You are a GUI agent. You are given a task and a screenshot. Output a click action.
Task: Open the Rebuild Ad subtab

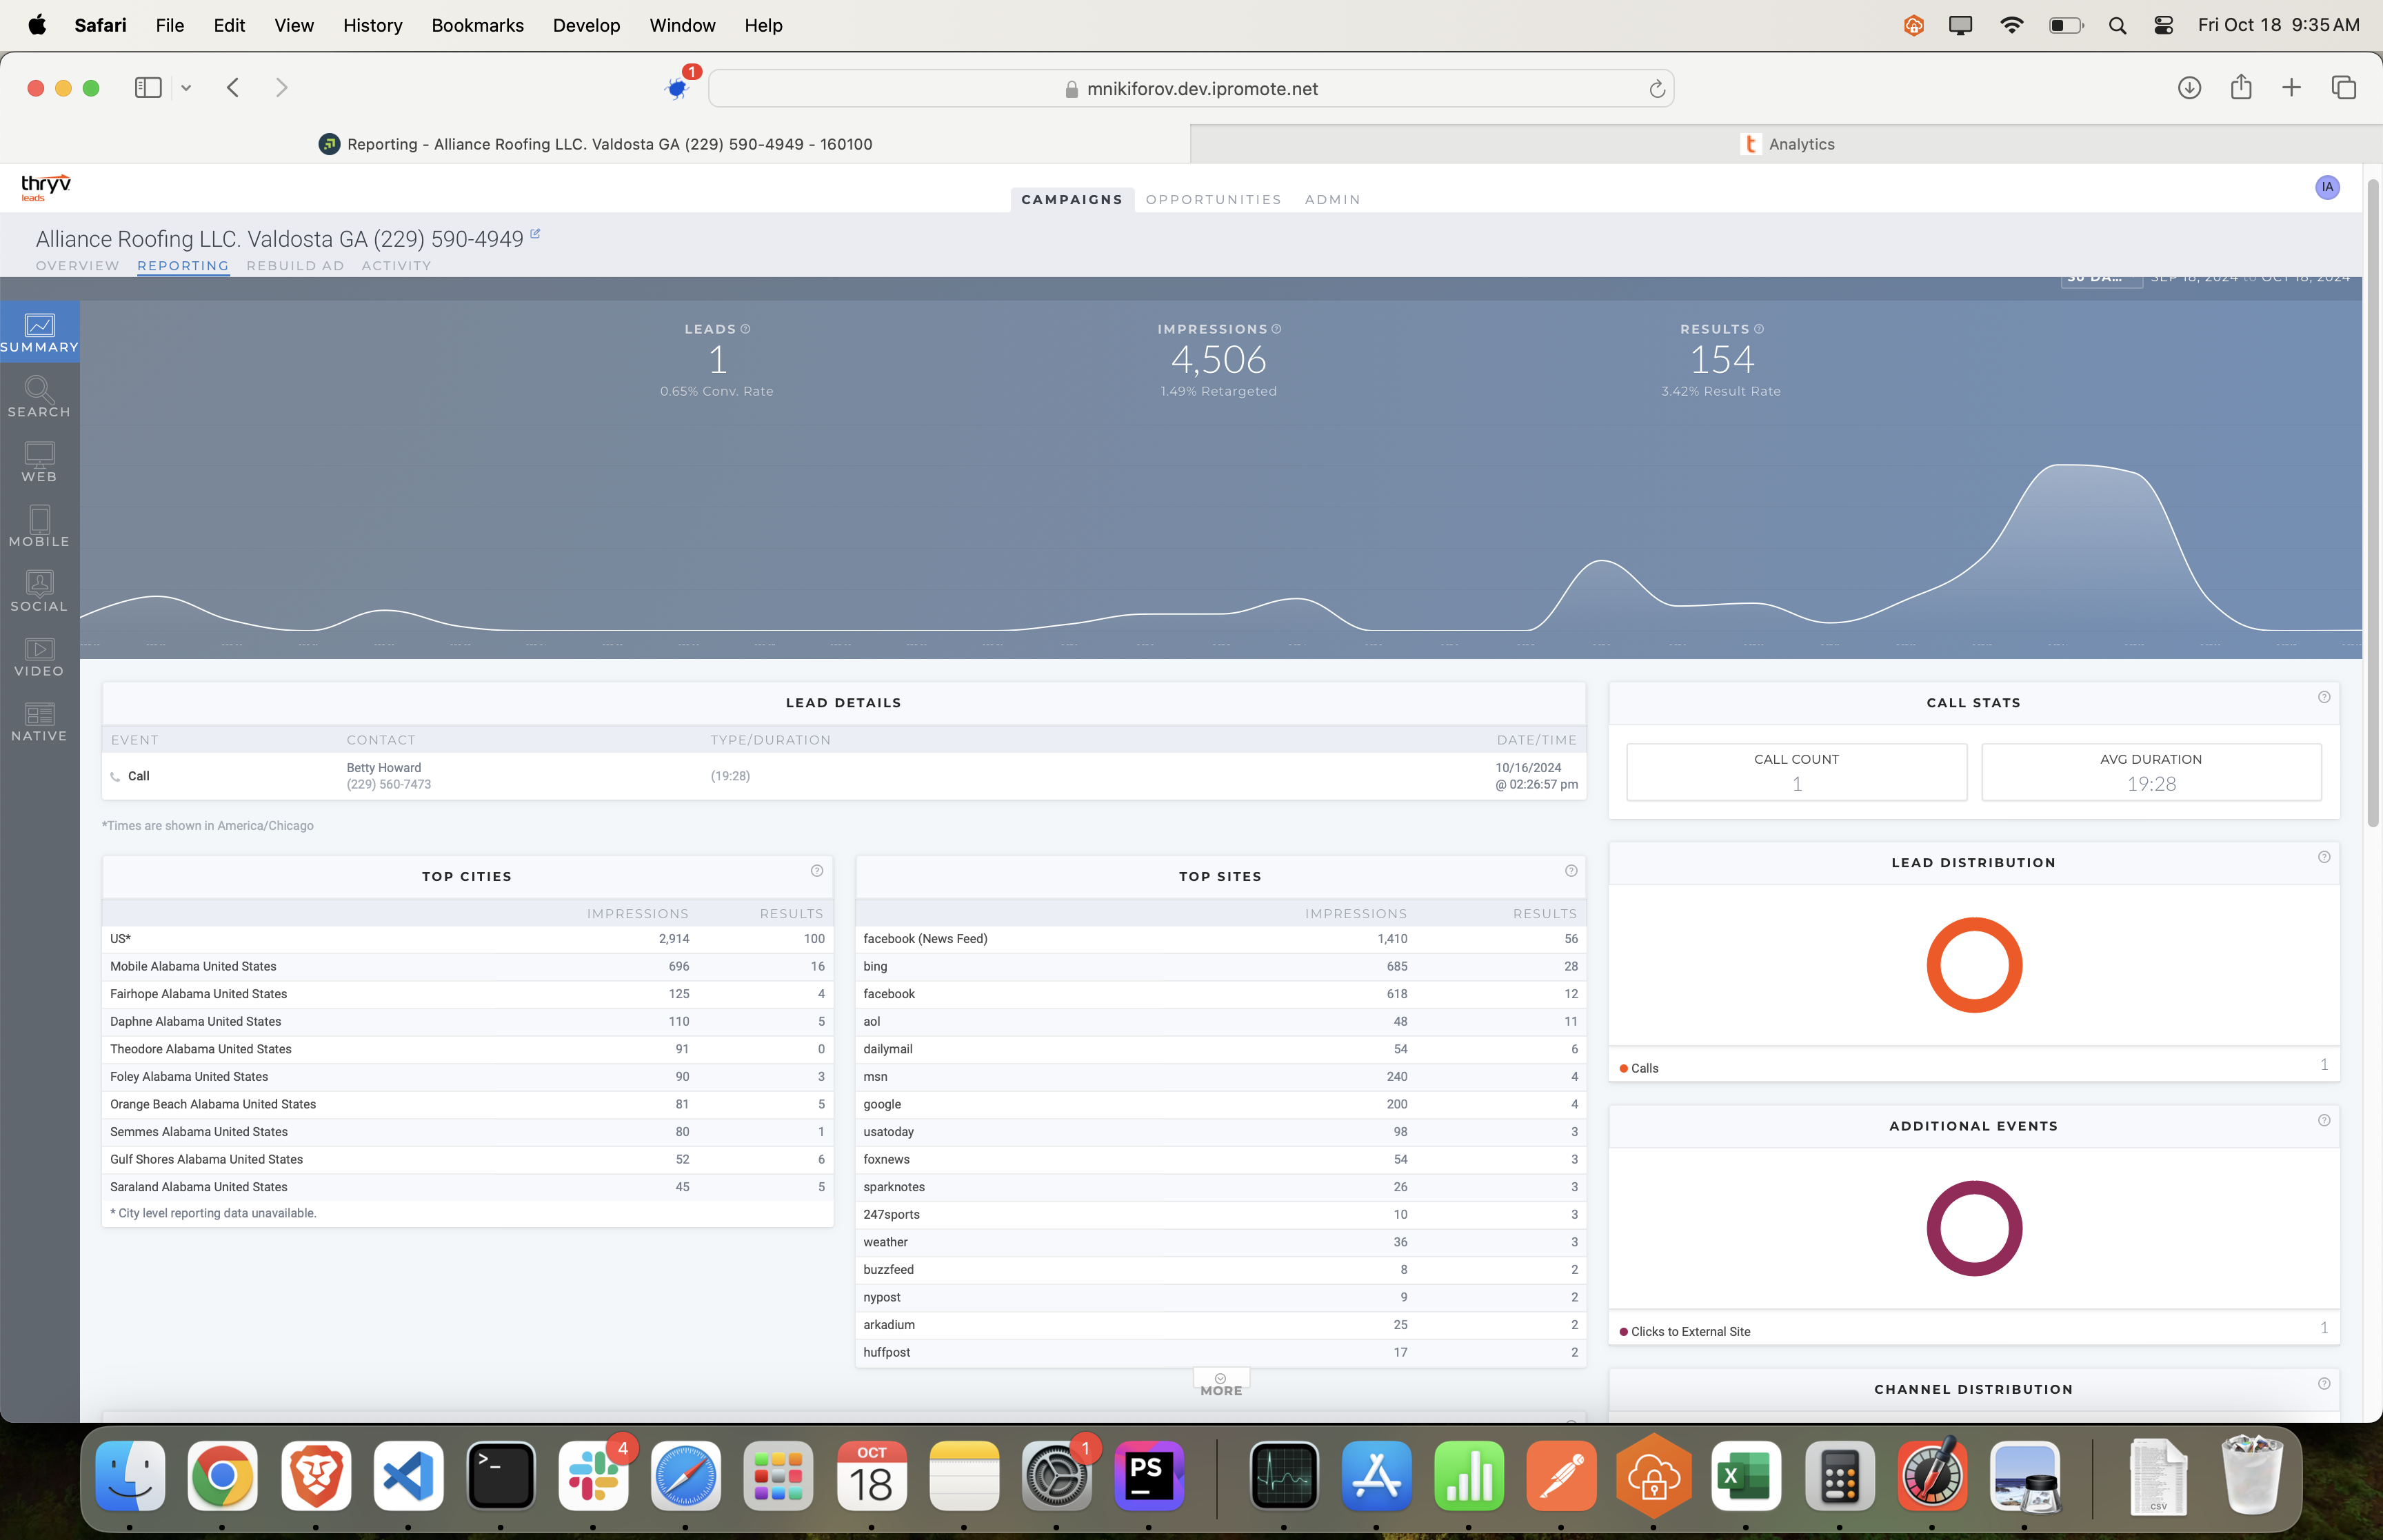[x=295, y=266]
